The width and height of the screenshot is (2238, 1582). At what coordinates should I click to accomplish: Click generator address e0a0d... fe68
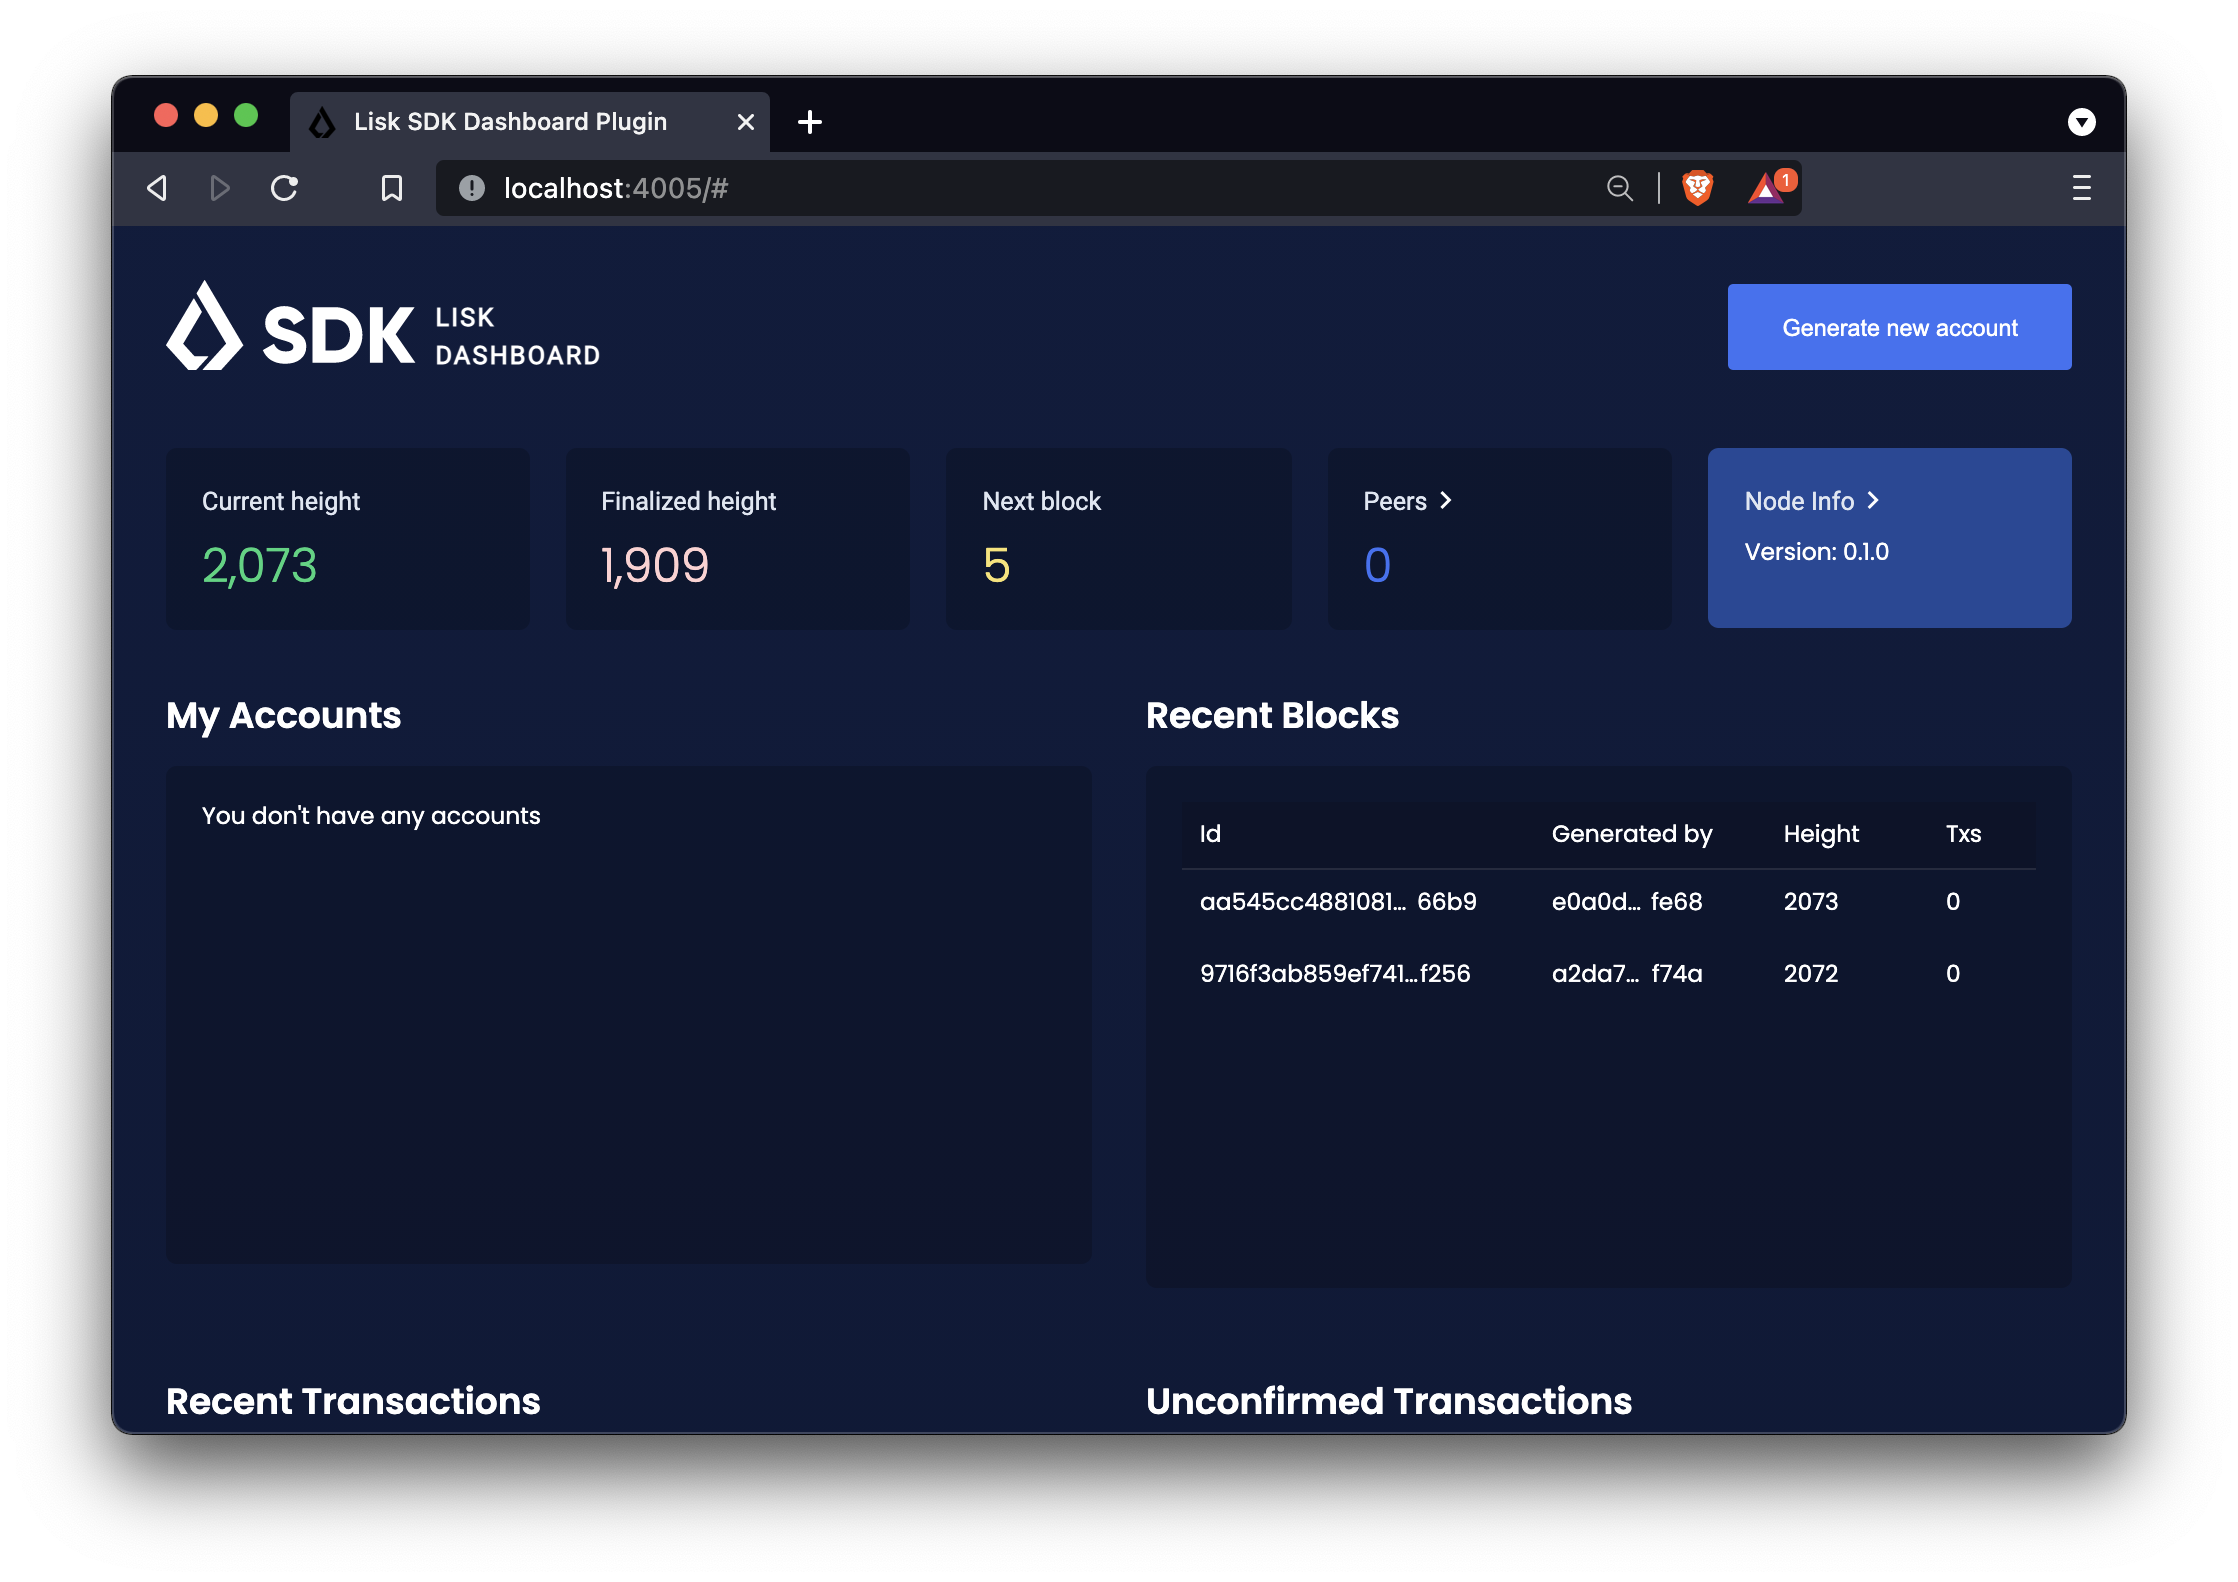coord(1627,902)
